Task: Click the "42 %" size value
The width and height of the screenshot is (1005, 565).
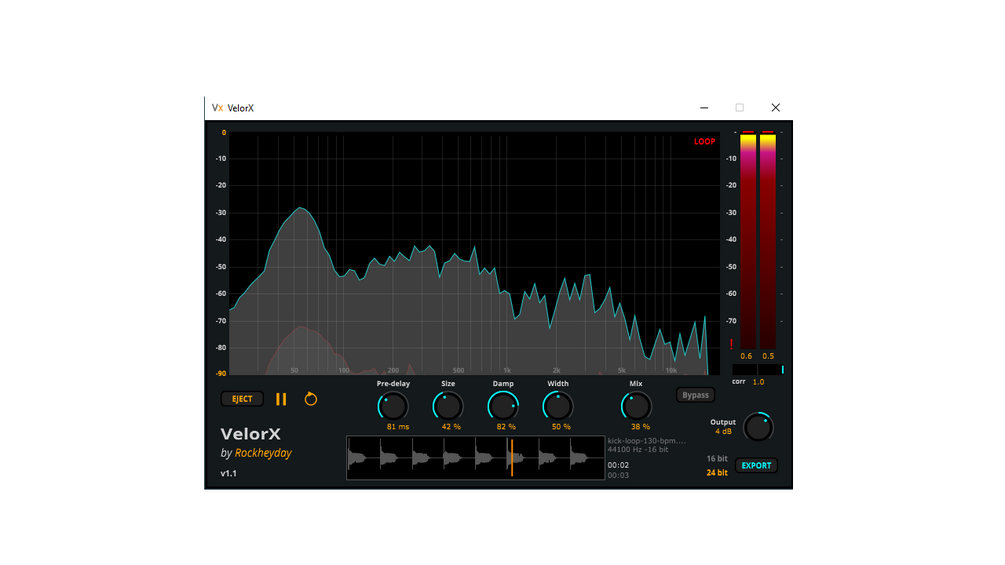Action: 451,427
